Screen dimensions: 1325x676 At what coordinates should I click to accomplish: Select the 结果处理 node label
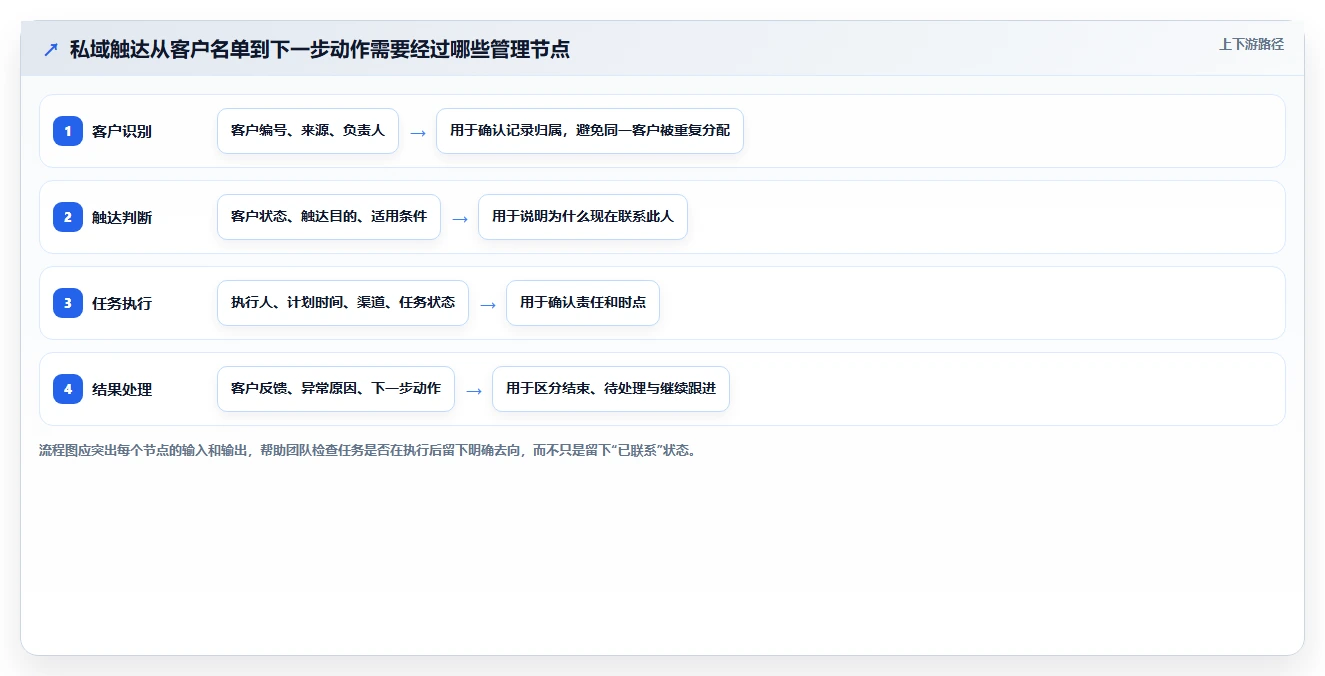(x=122, y=389)
